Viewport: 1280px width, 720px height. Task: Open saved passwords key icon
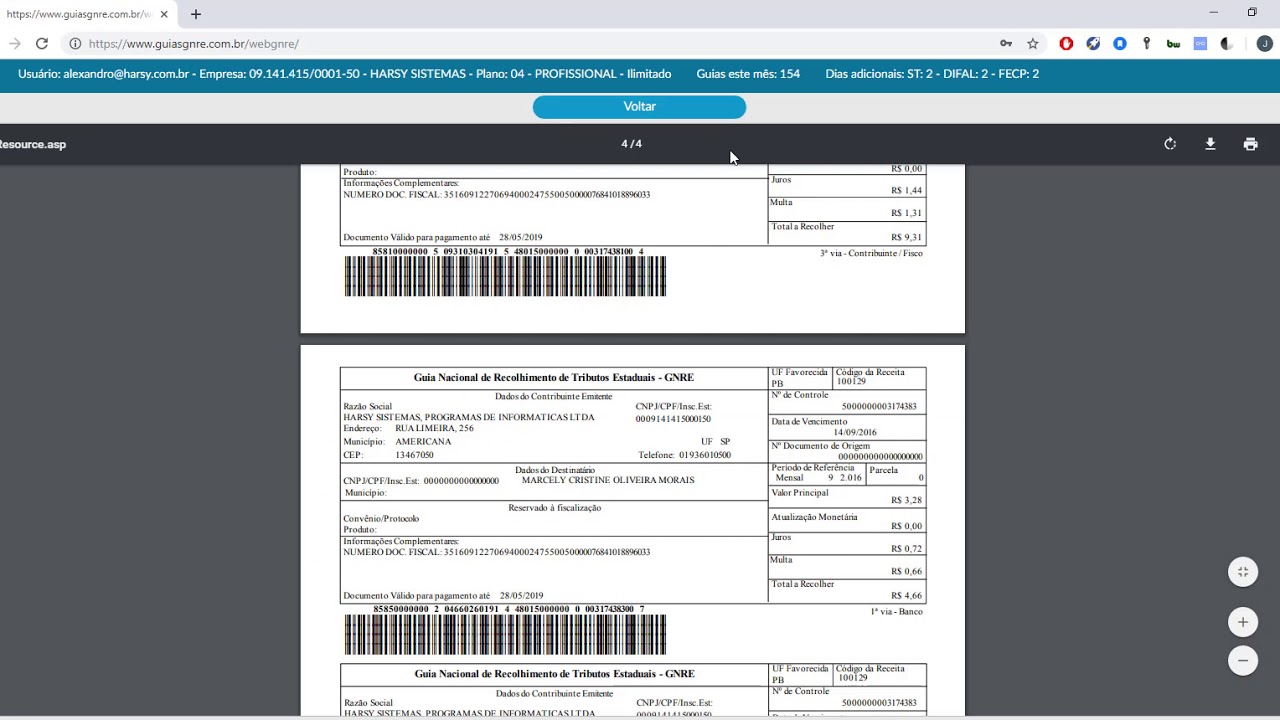(x=1006, y=43)
